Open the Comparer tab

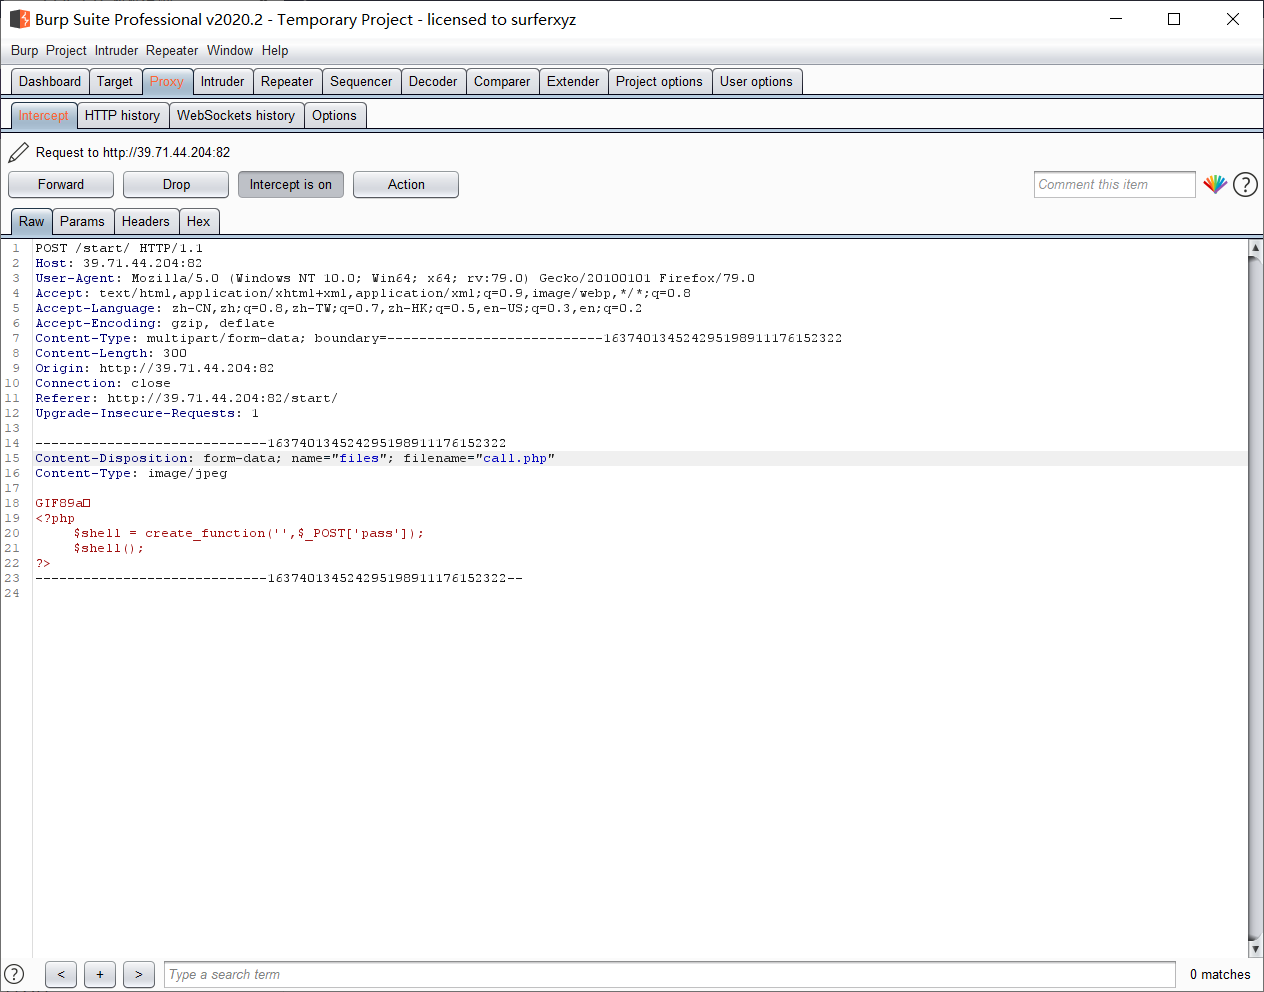click(x=502, y=82)
